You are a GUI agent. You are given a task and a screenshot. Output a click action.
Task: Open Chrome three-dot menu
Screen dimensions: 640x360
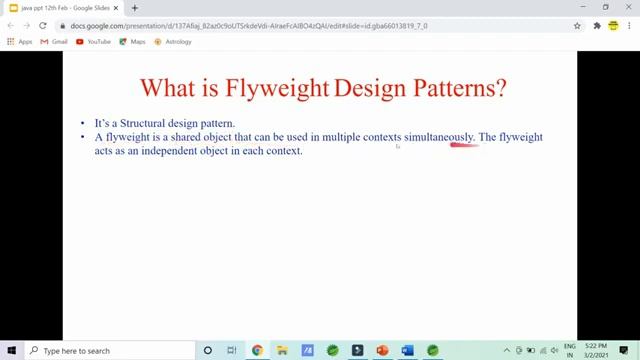(x=629, y=26)
